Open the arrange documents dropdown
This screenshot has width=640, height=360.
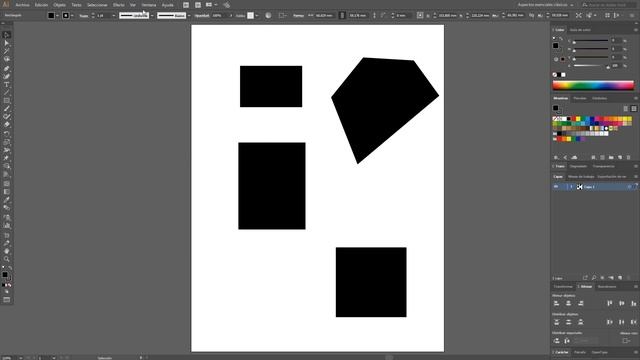[211, 5]
